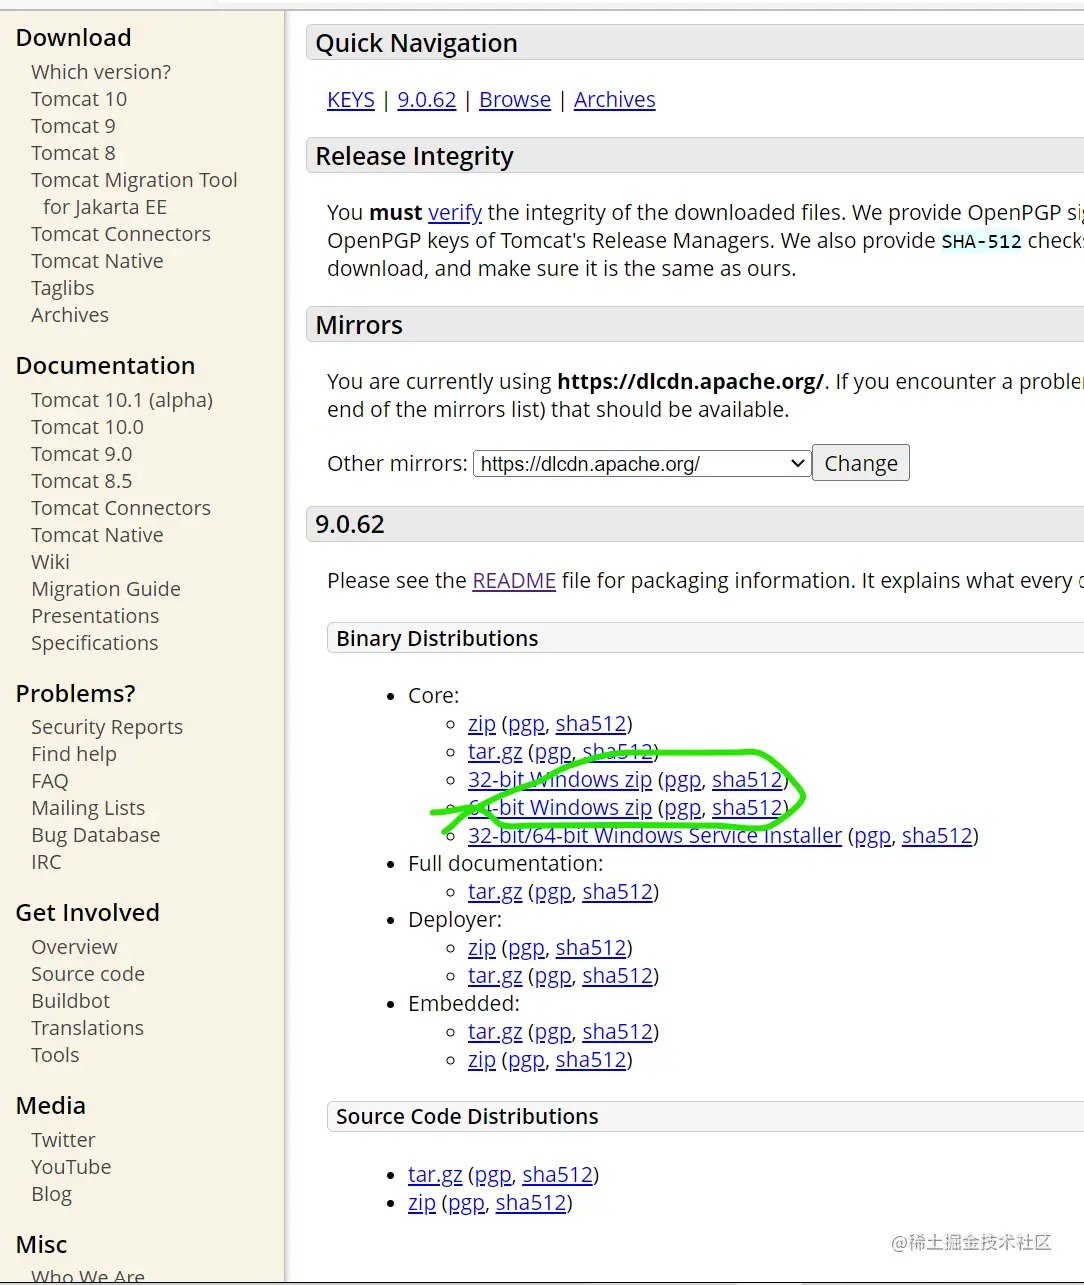
Task: Open Tools link under Get Involved
Action: coord(55,1055)
